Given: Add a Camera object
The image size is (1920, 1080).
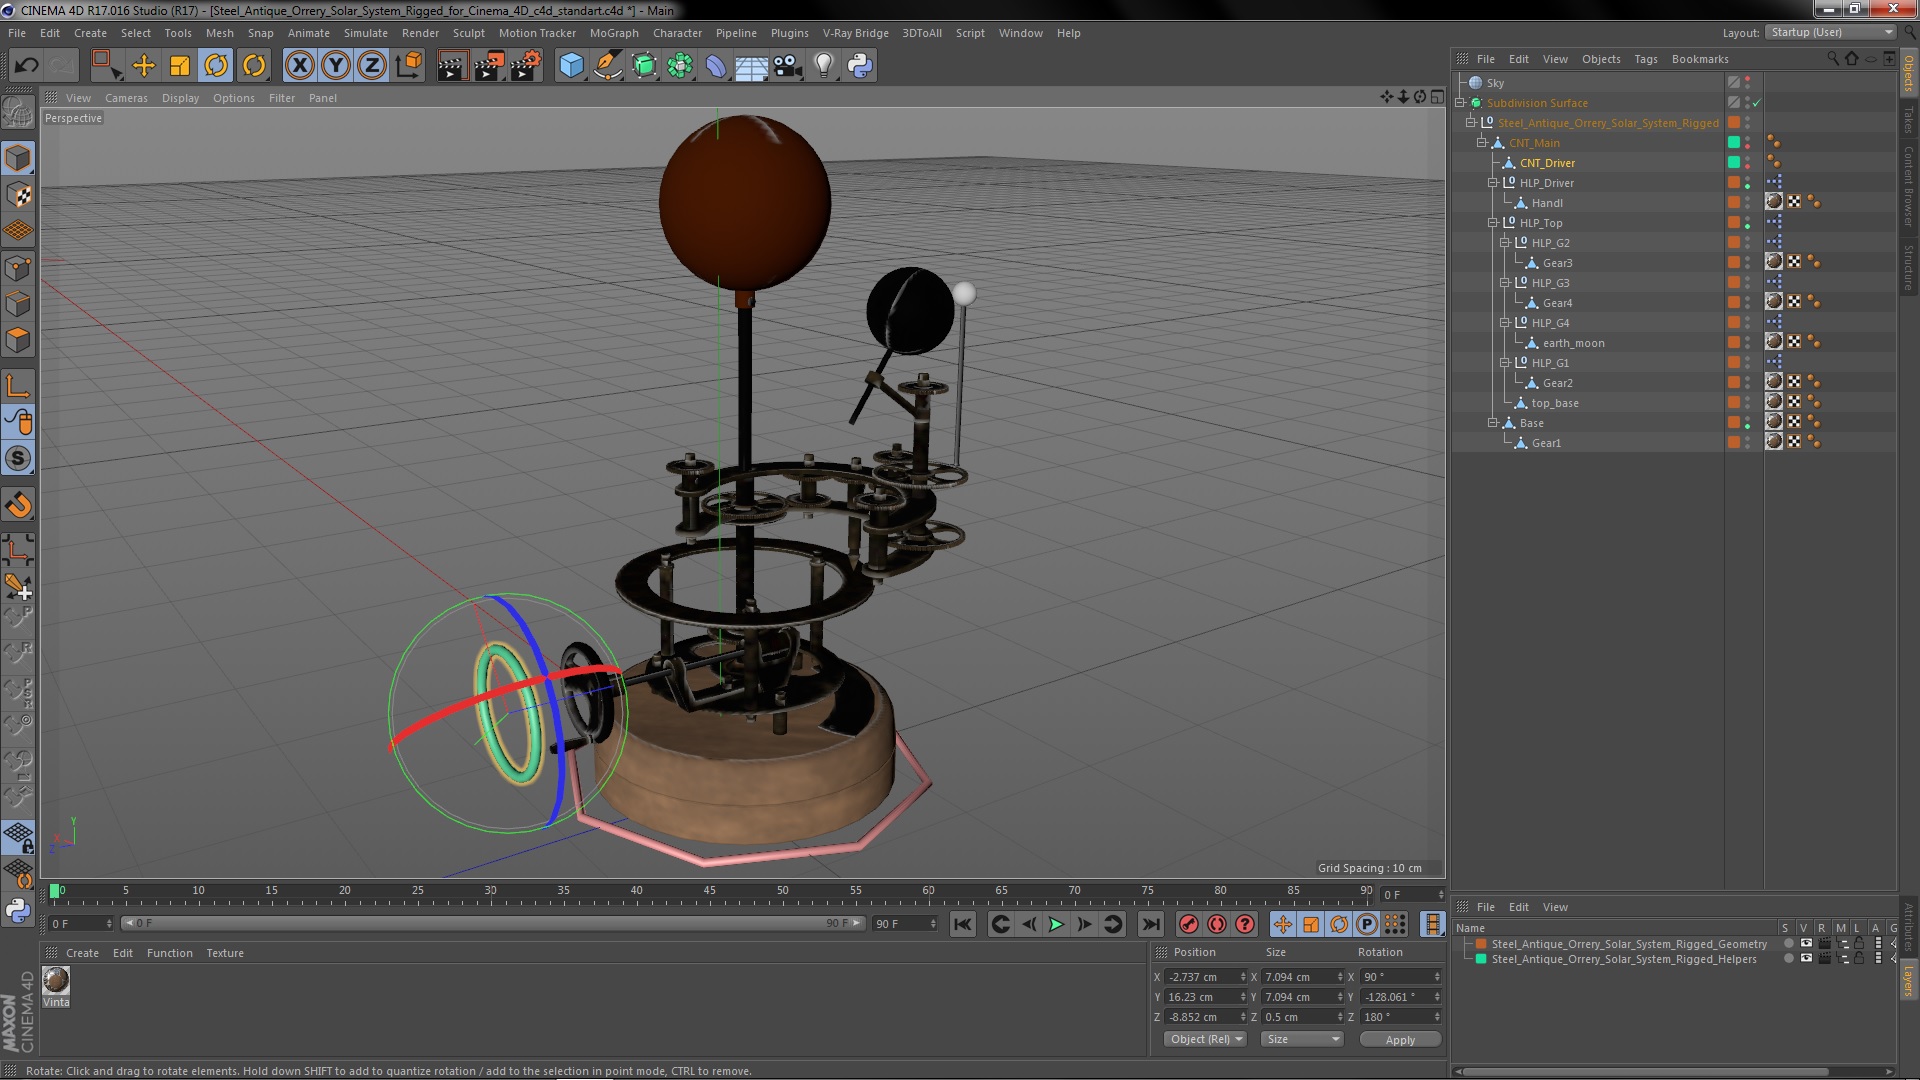Looking at the screenshot, I should click(788, 66).
